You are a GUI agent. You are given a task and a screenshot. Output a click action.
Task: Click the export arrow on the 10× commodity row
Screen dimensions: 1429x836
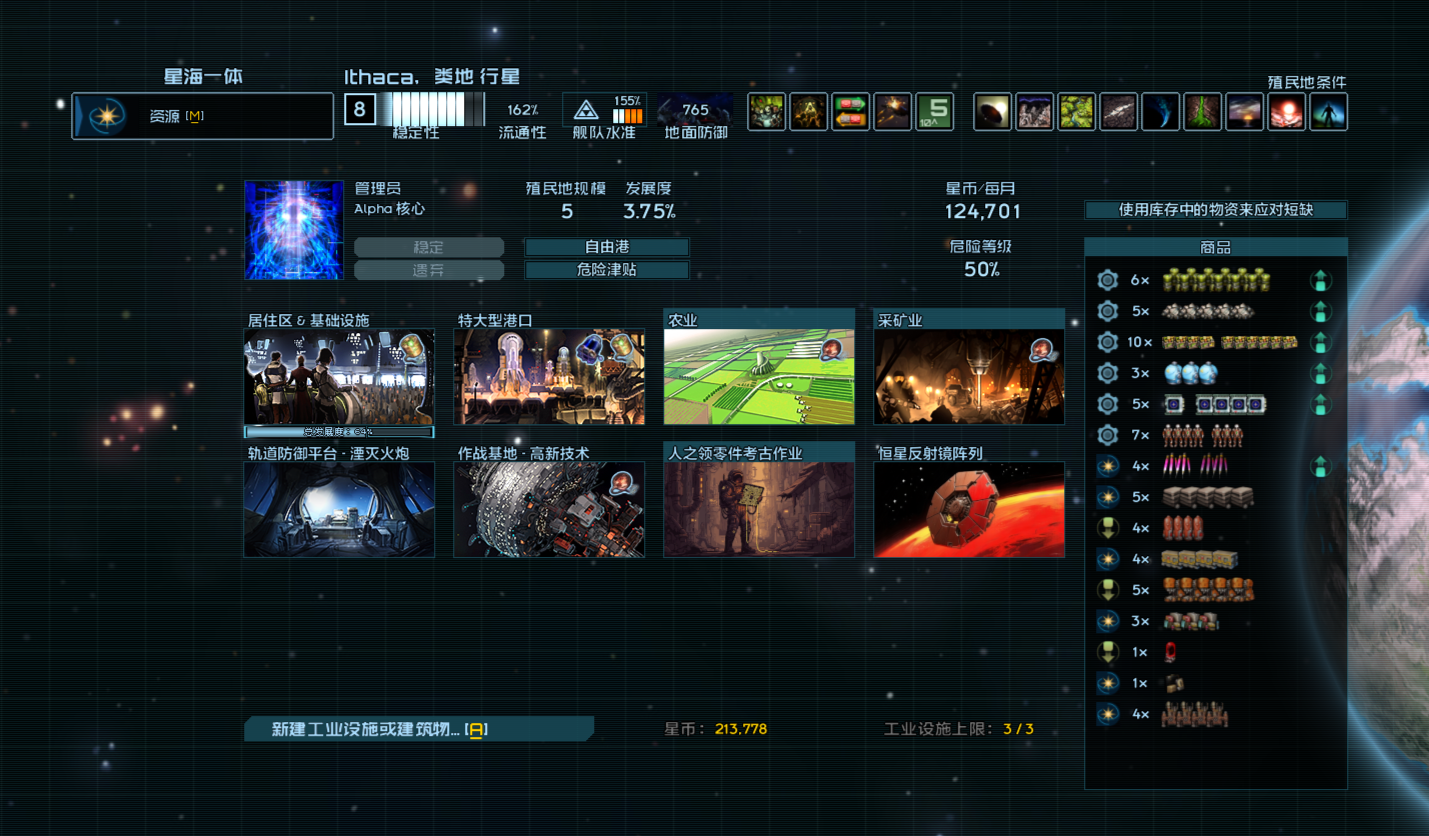[x=1321, y=342]
